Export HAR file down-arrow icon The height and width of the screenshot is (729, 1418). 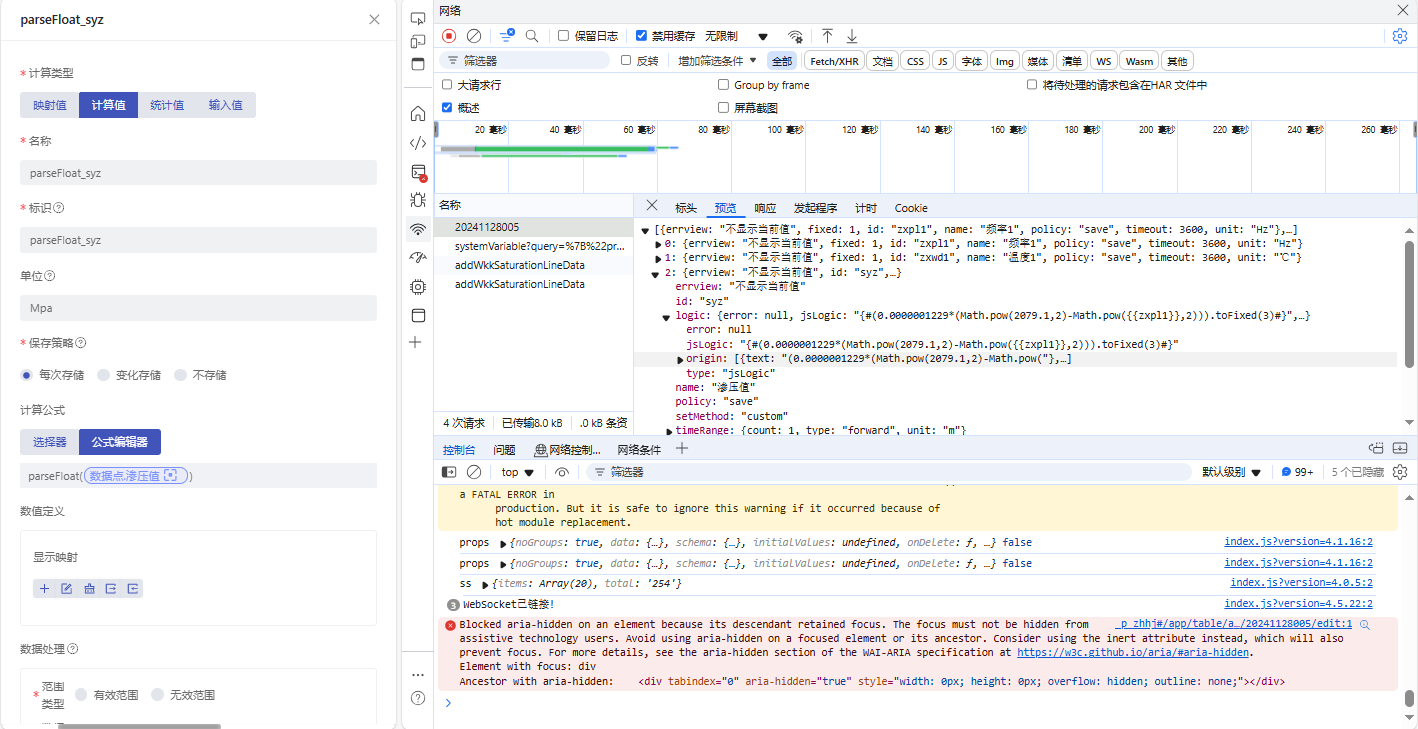point(852,36)
